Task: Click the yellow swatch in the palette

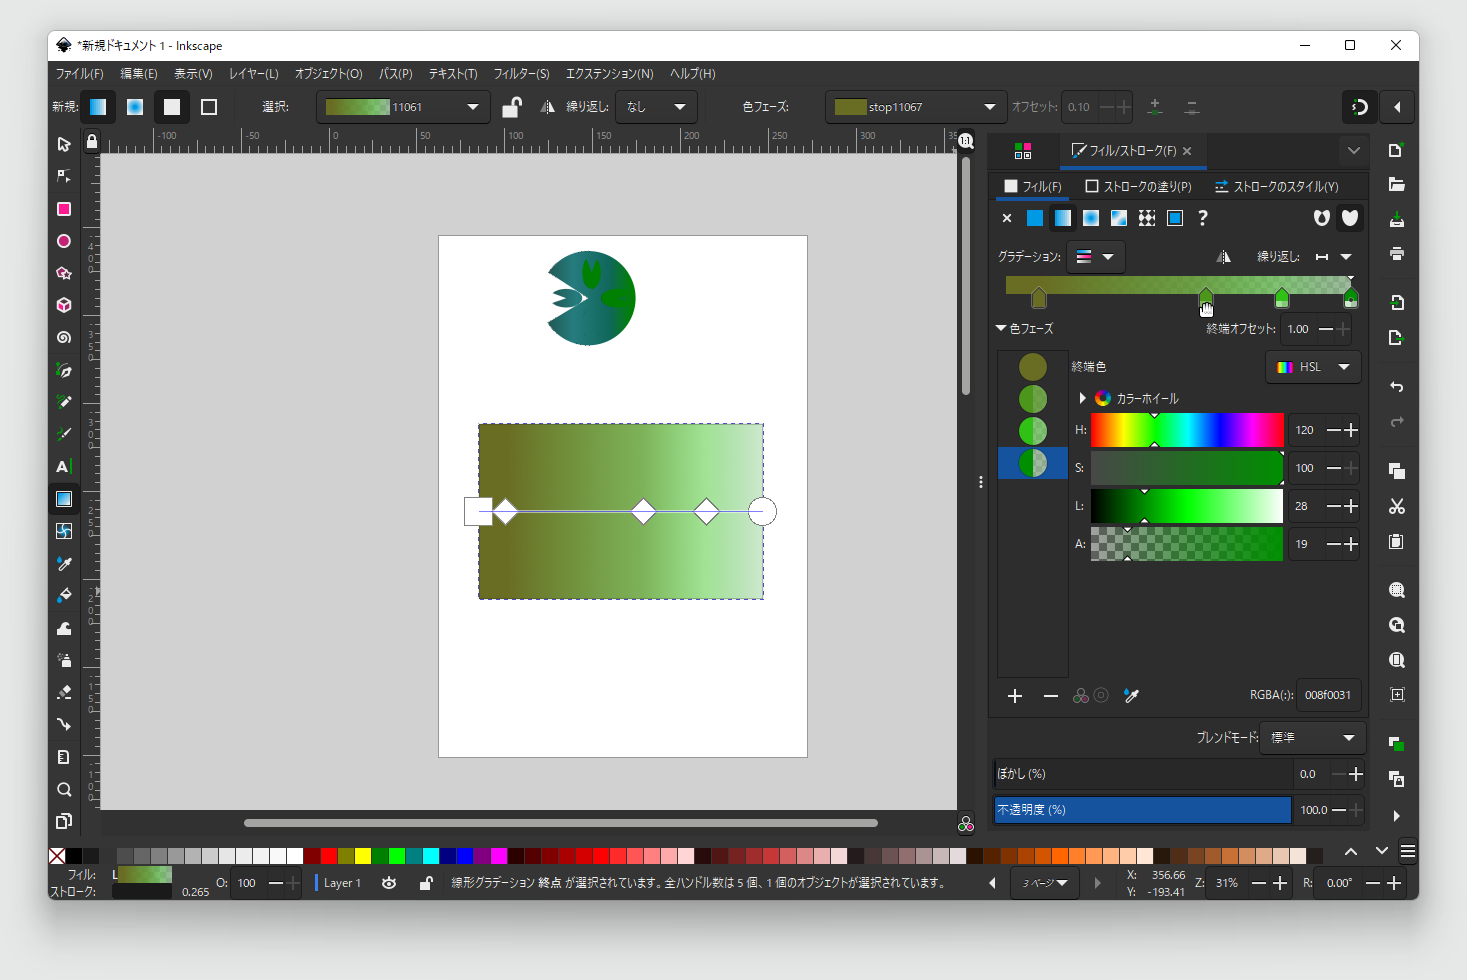Action: pos(363,856)
